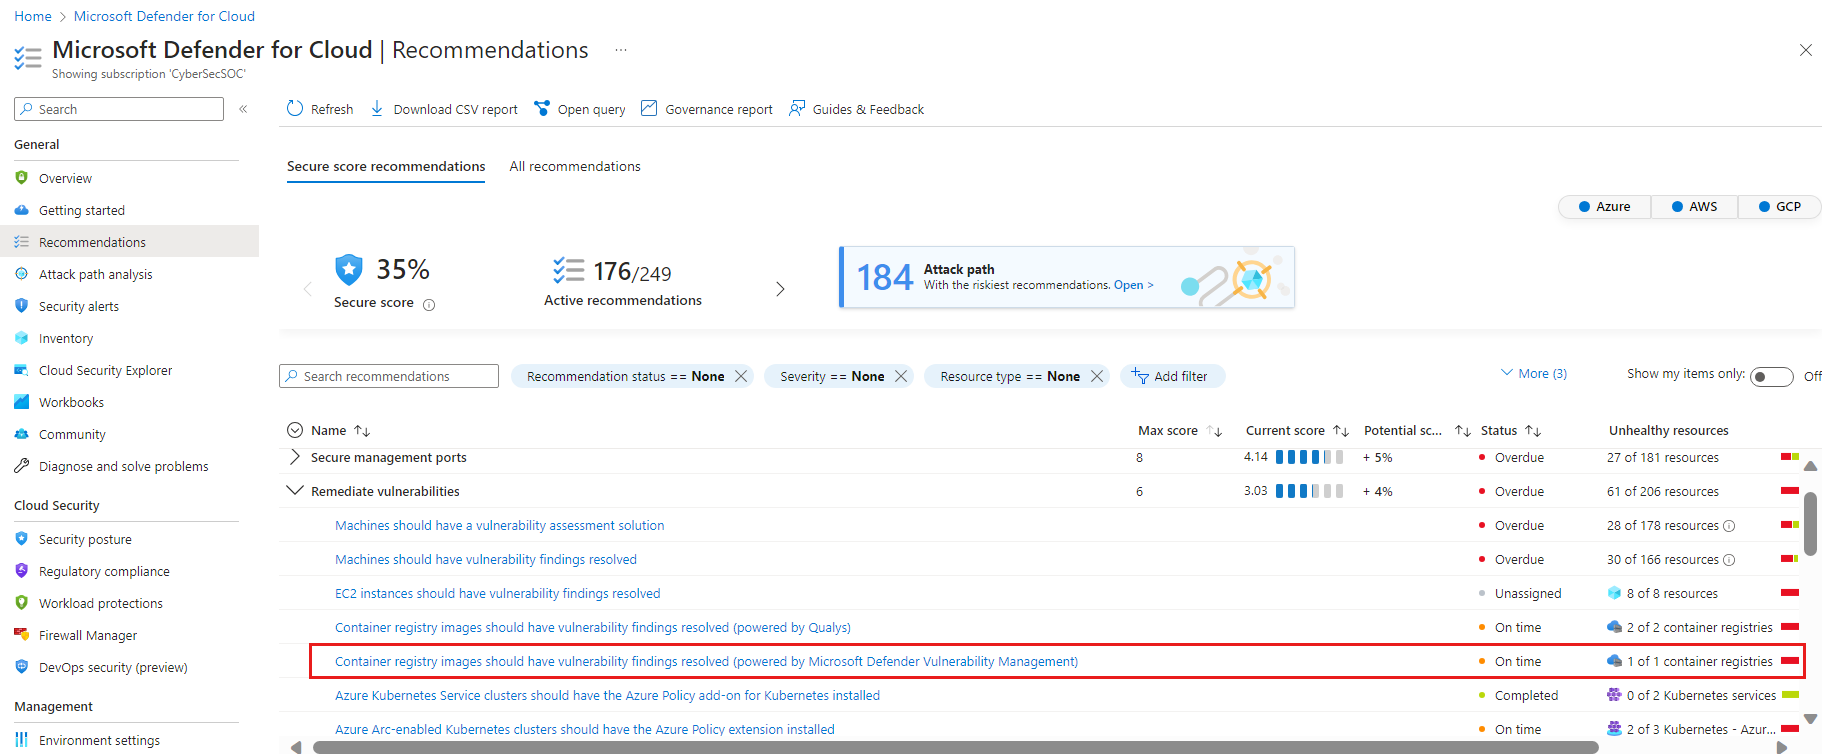Toggle Show my items only switch
Viewport: 1825px width, 754px height.
[1771, 376]
